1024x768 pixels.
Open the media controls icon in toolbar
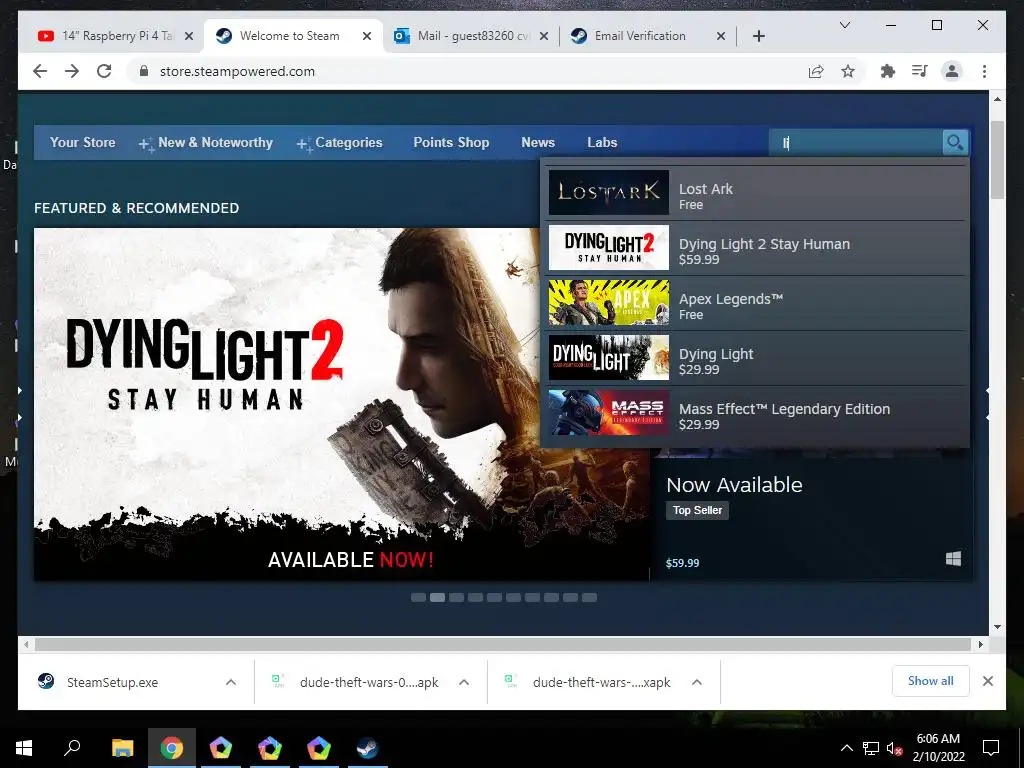tap(920, 71)
